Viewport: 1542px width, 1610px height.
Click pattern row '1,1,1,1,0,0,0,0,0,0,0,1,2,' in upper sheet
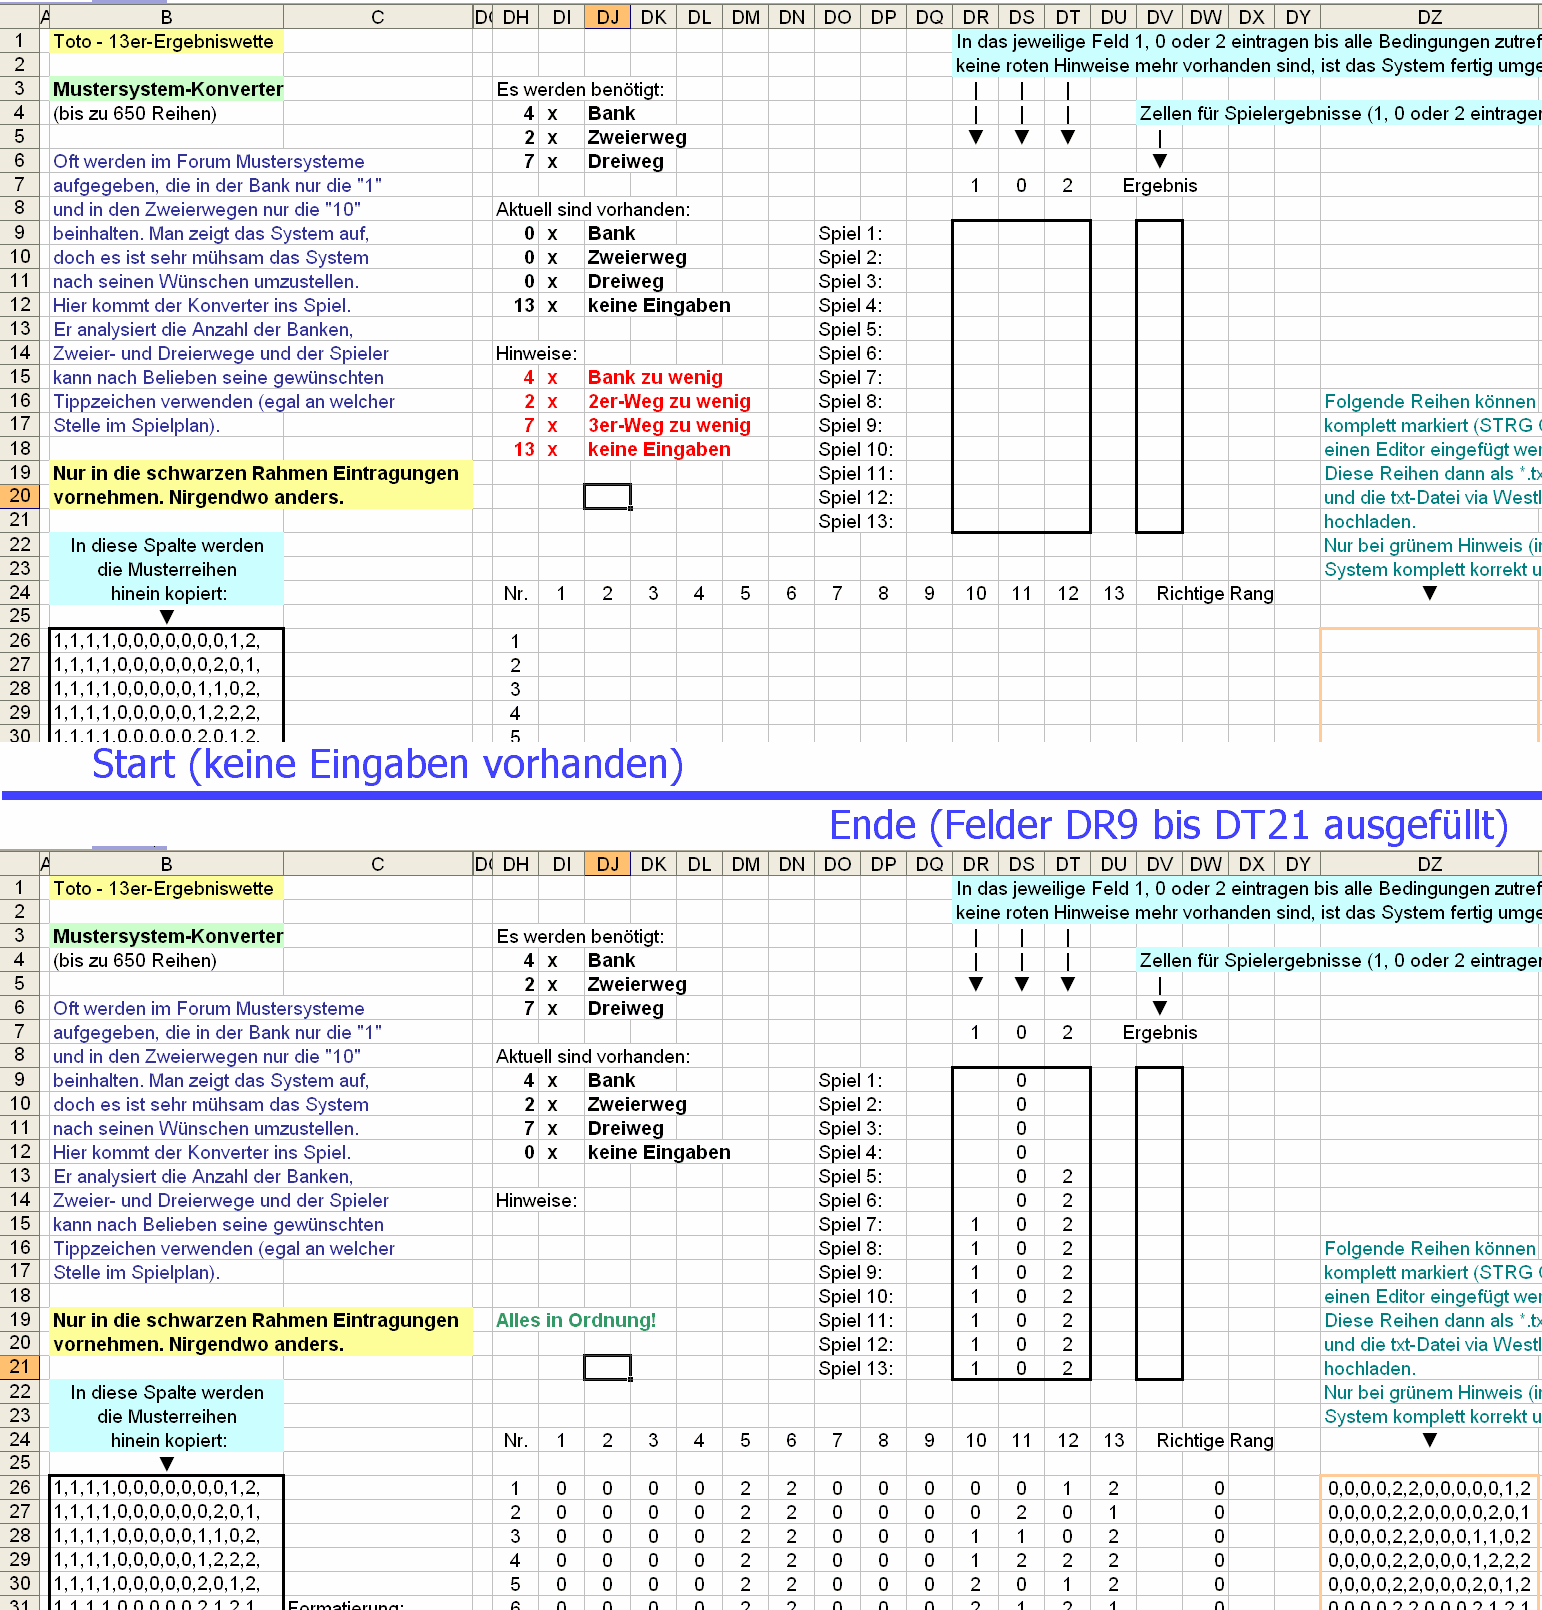point(157,641)
